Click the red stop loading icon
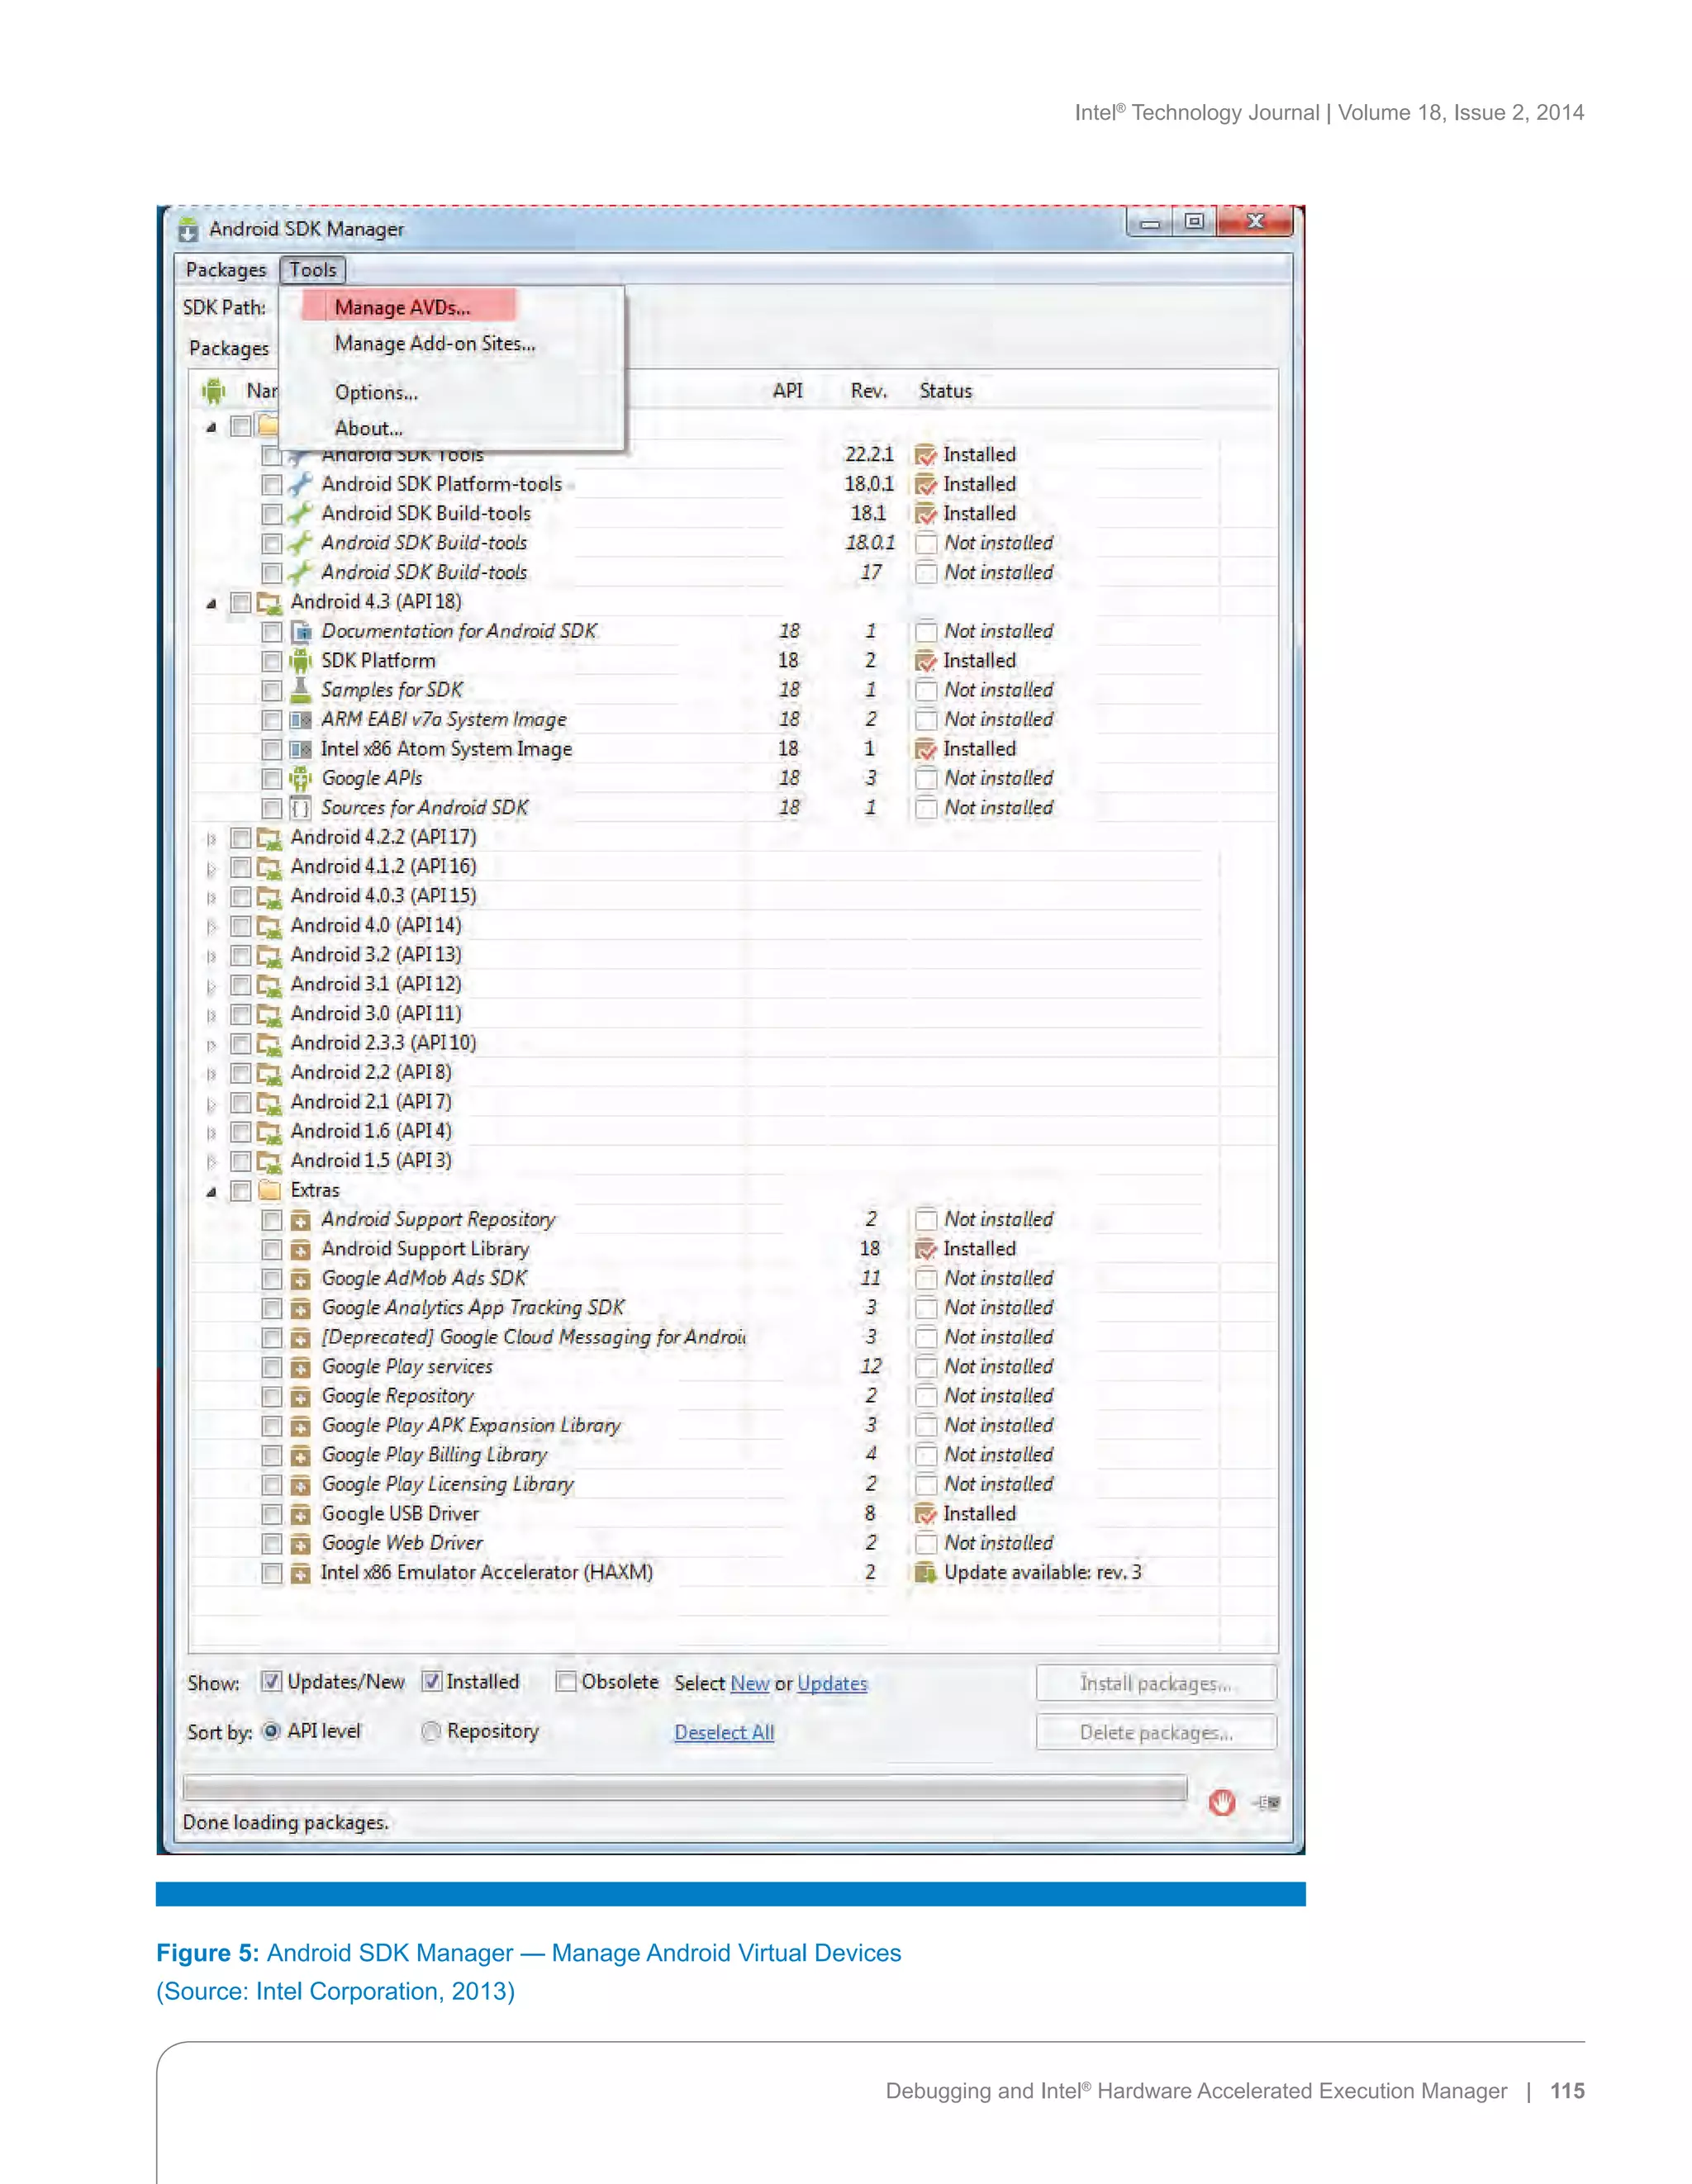This screenshot has width=1692, height=2184. [1221, 1802]
